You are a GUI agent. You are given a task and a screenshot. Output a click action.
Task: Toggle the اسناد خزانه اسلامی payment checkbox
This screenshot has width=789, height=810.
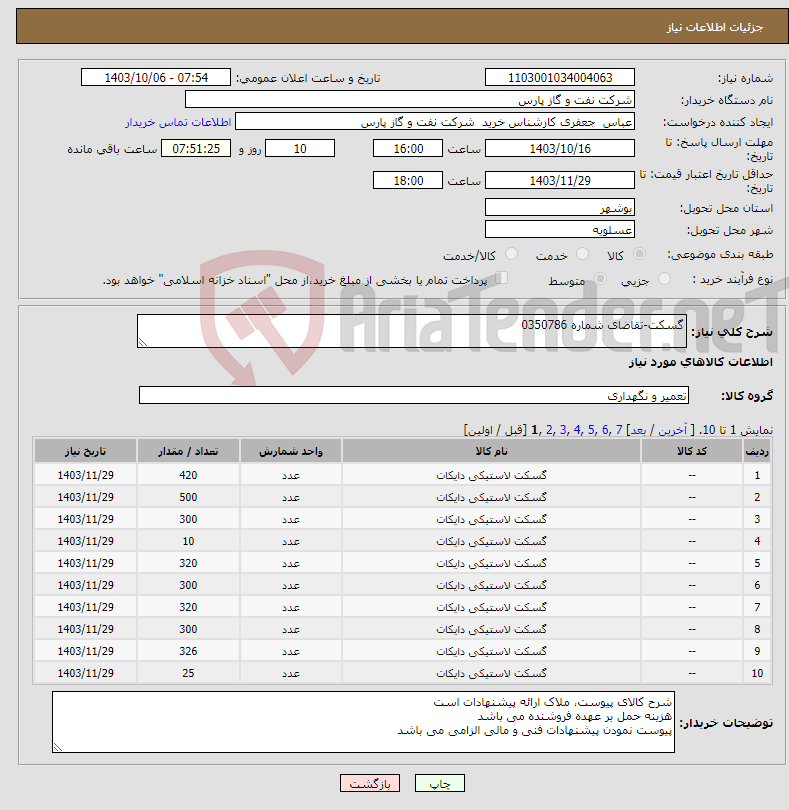click(x=501, y=278)
